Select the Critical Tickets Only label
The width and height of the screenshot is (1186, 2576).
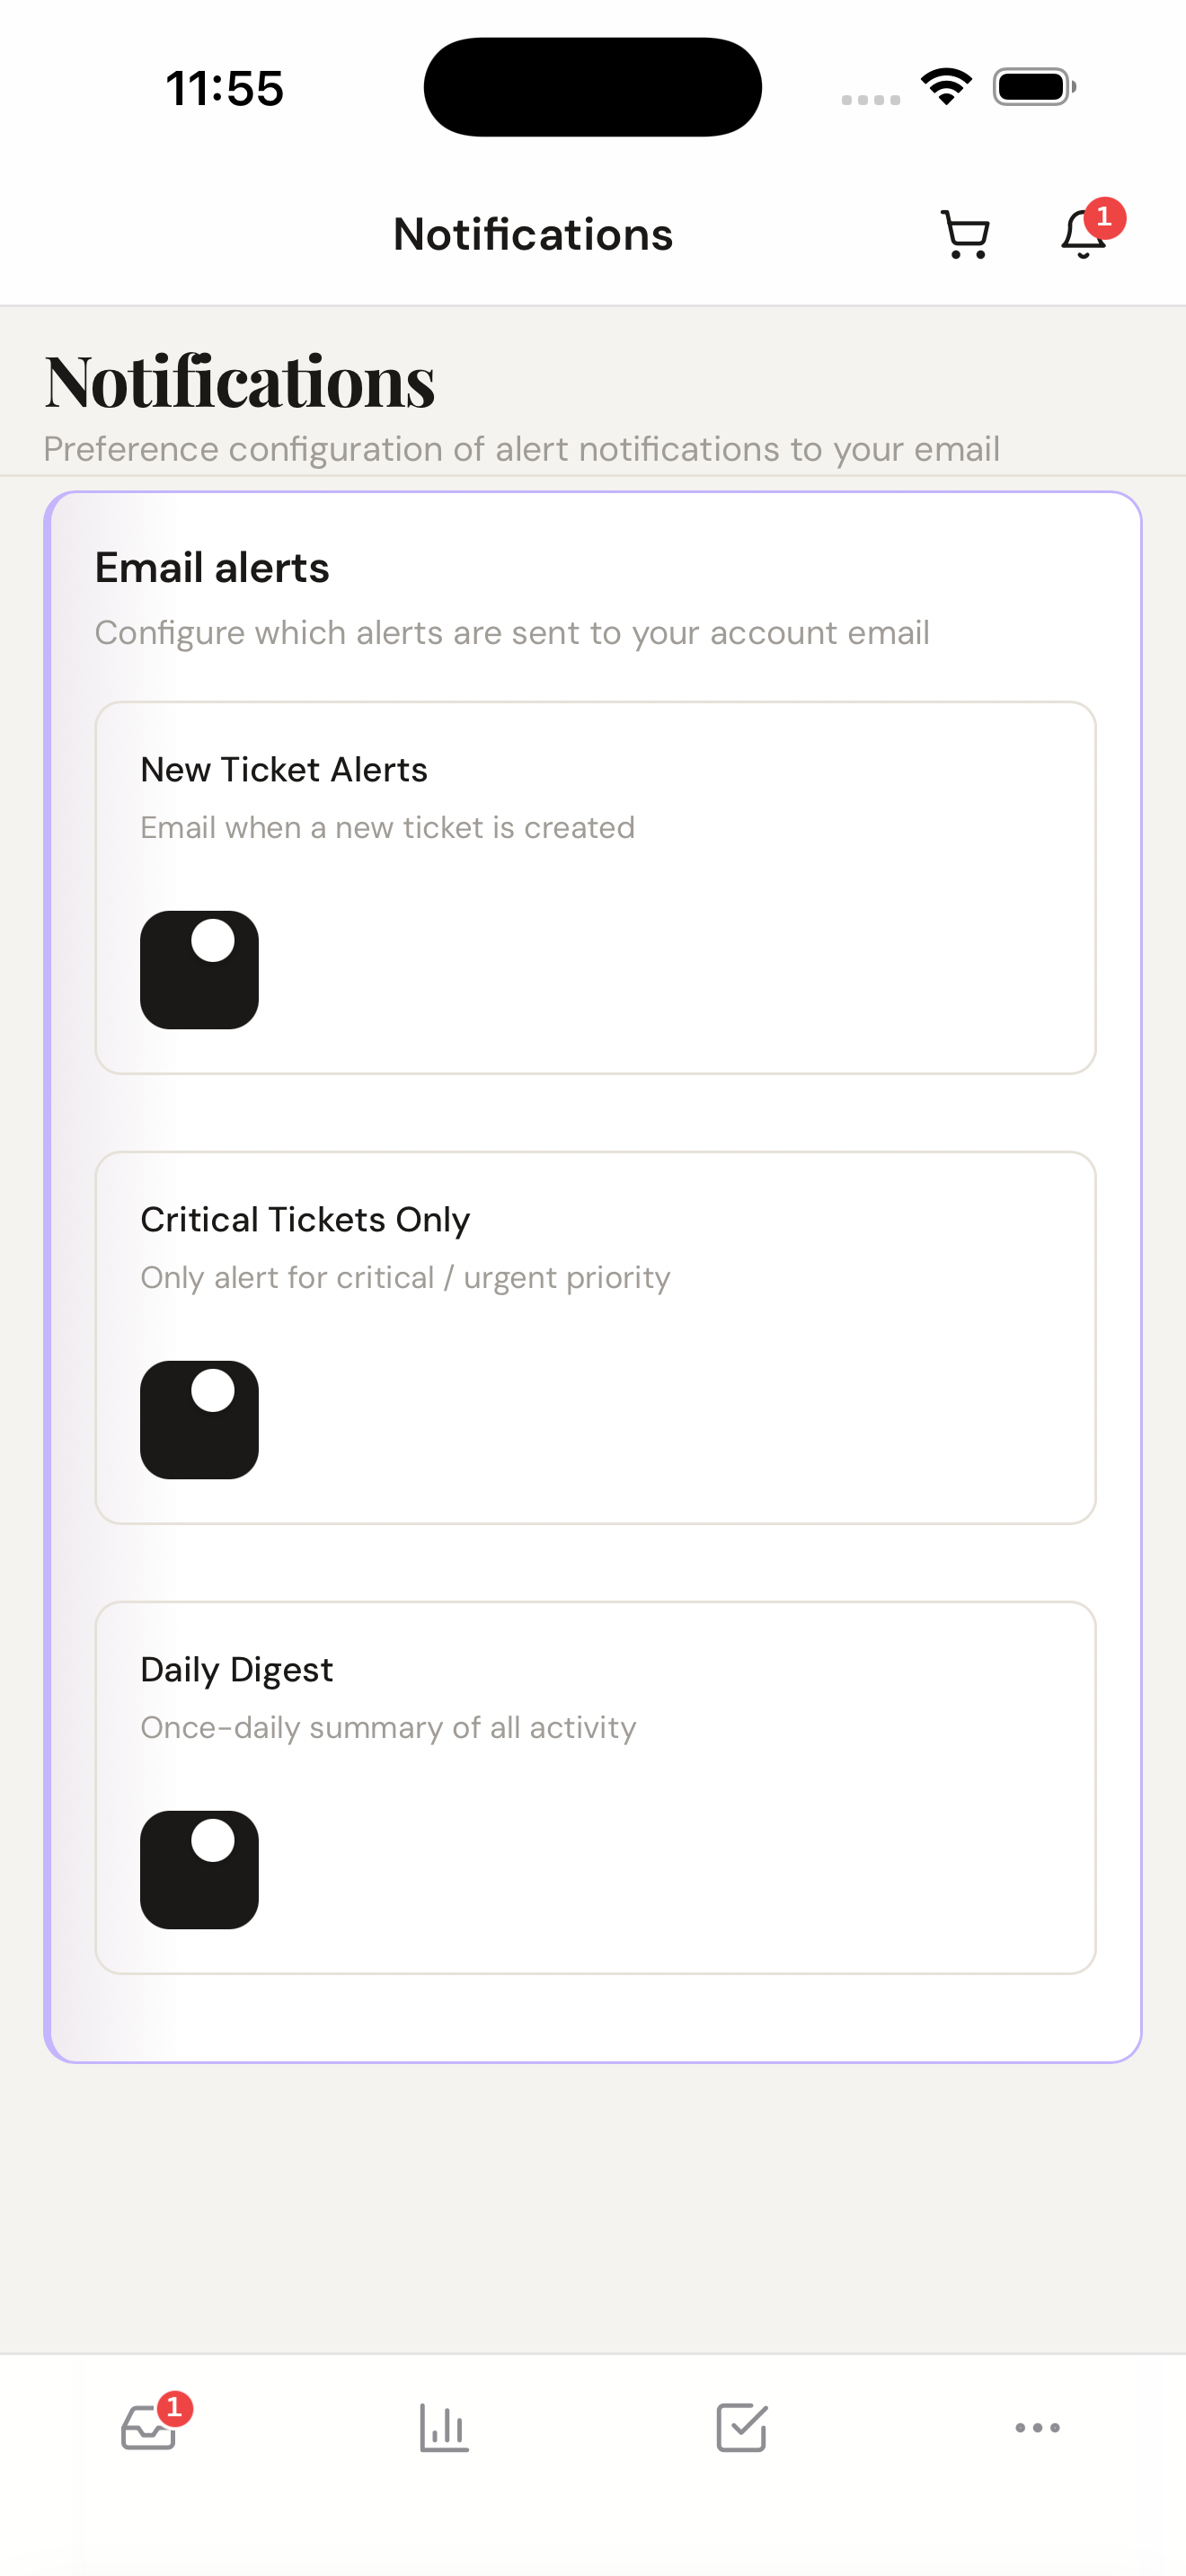pyautogui.click(x=305, y=1219)
